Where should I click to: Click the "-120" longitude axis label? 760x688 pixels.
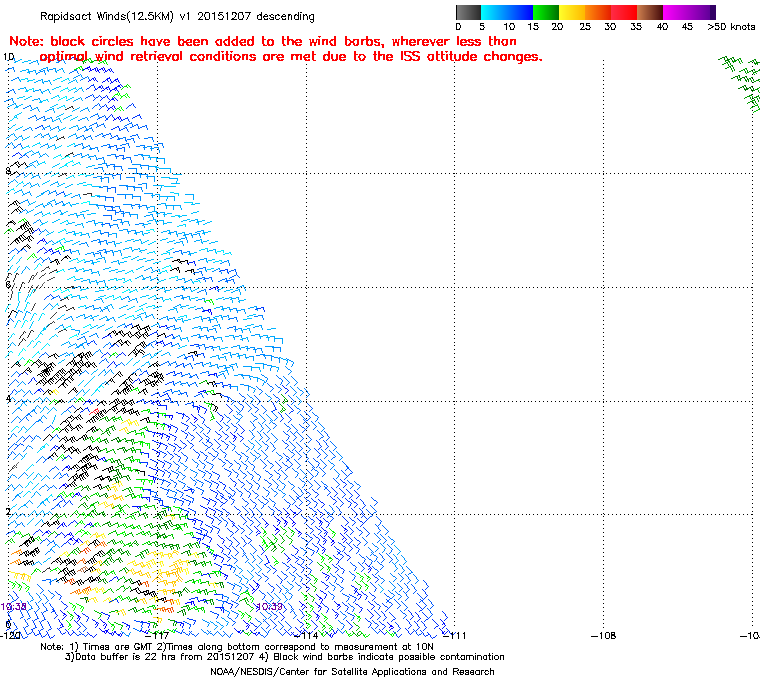coord(10,635)
